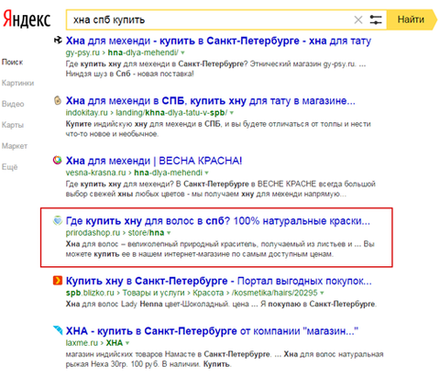Screen dimensions: 440x380
Task: Click the prirodashop.ru domain link
Action: pyautogui.click(x=93, y=233)
